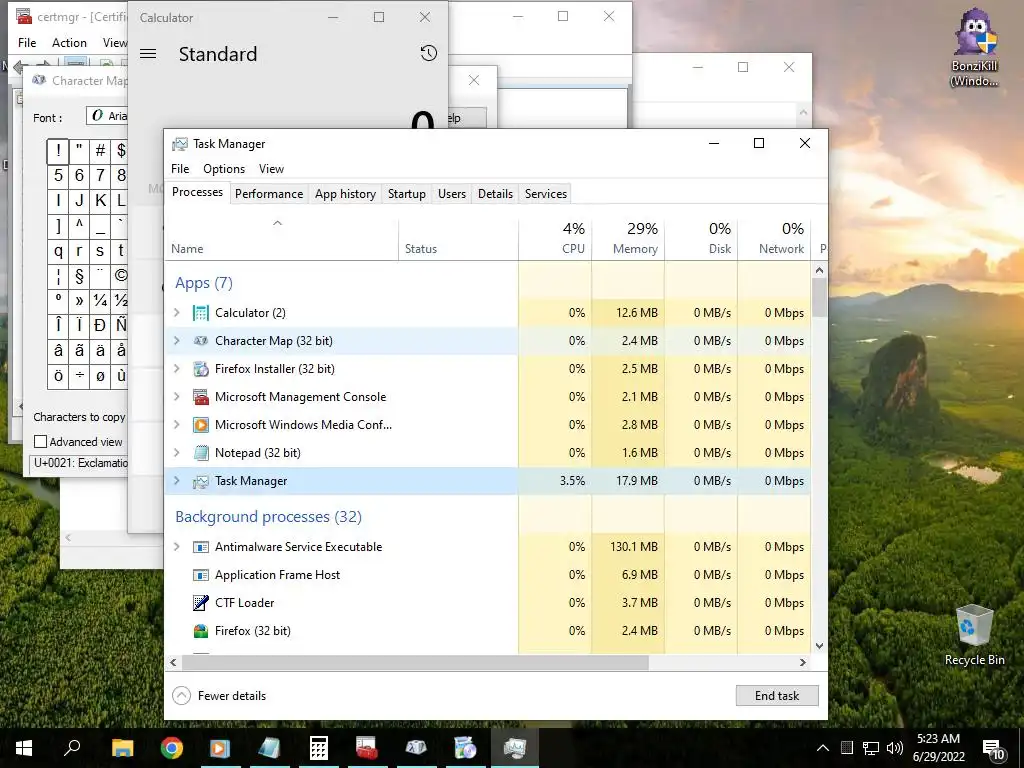Screen dimensions: 1024x768
Task: Collapse Task Manager with Fewer details
Action: point(219,696)
